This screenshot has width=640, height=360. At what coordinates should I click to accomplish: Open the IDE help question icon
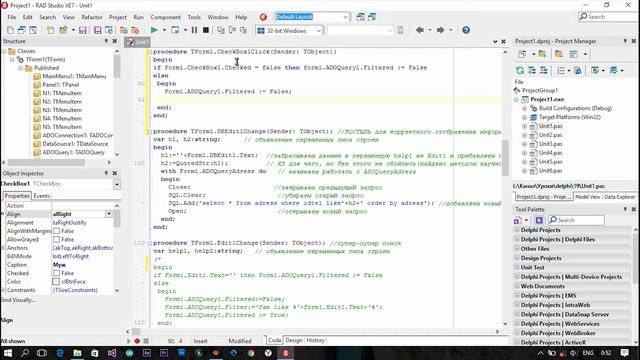466,30
